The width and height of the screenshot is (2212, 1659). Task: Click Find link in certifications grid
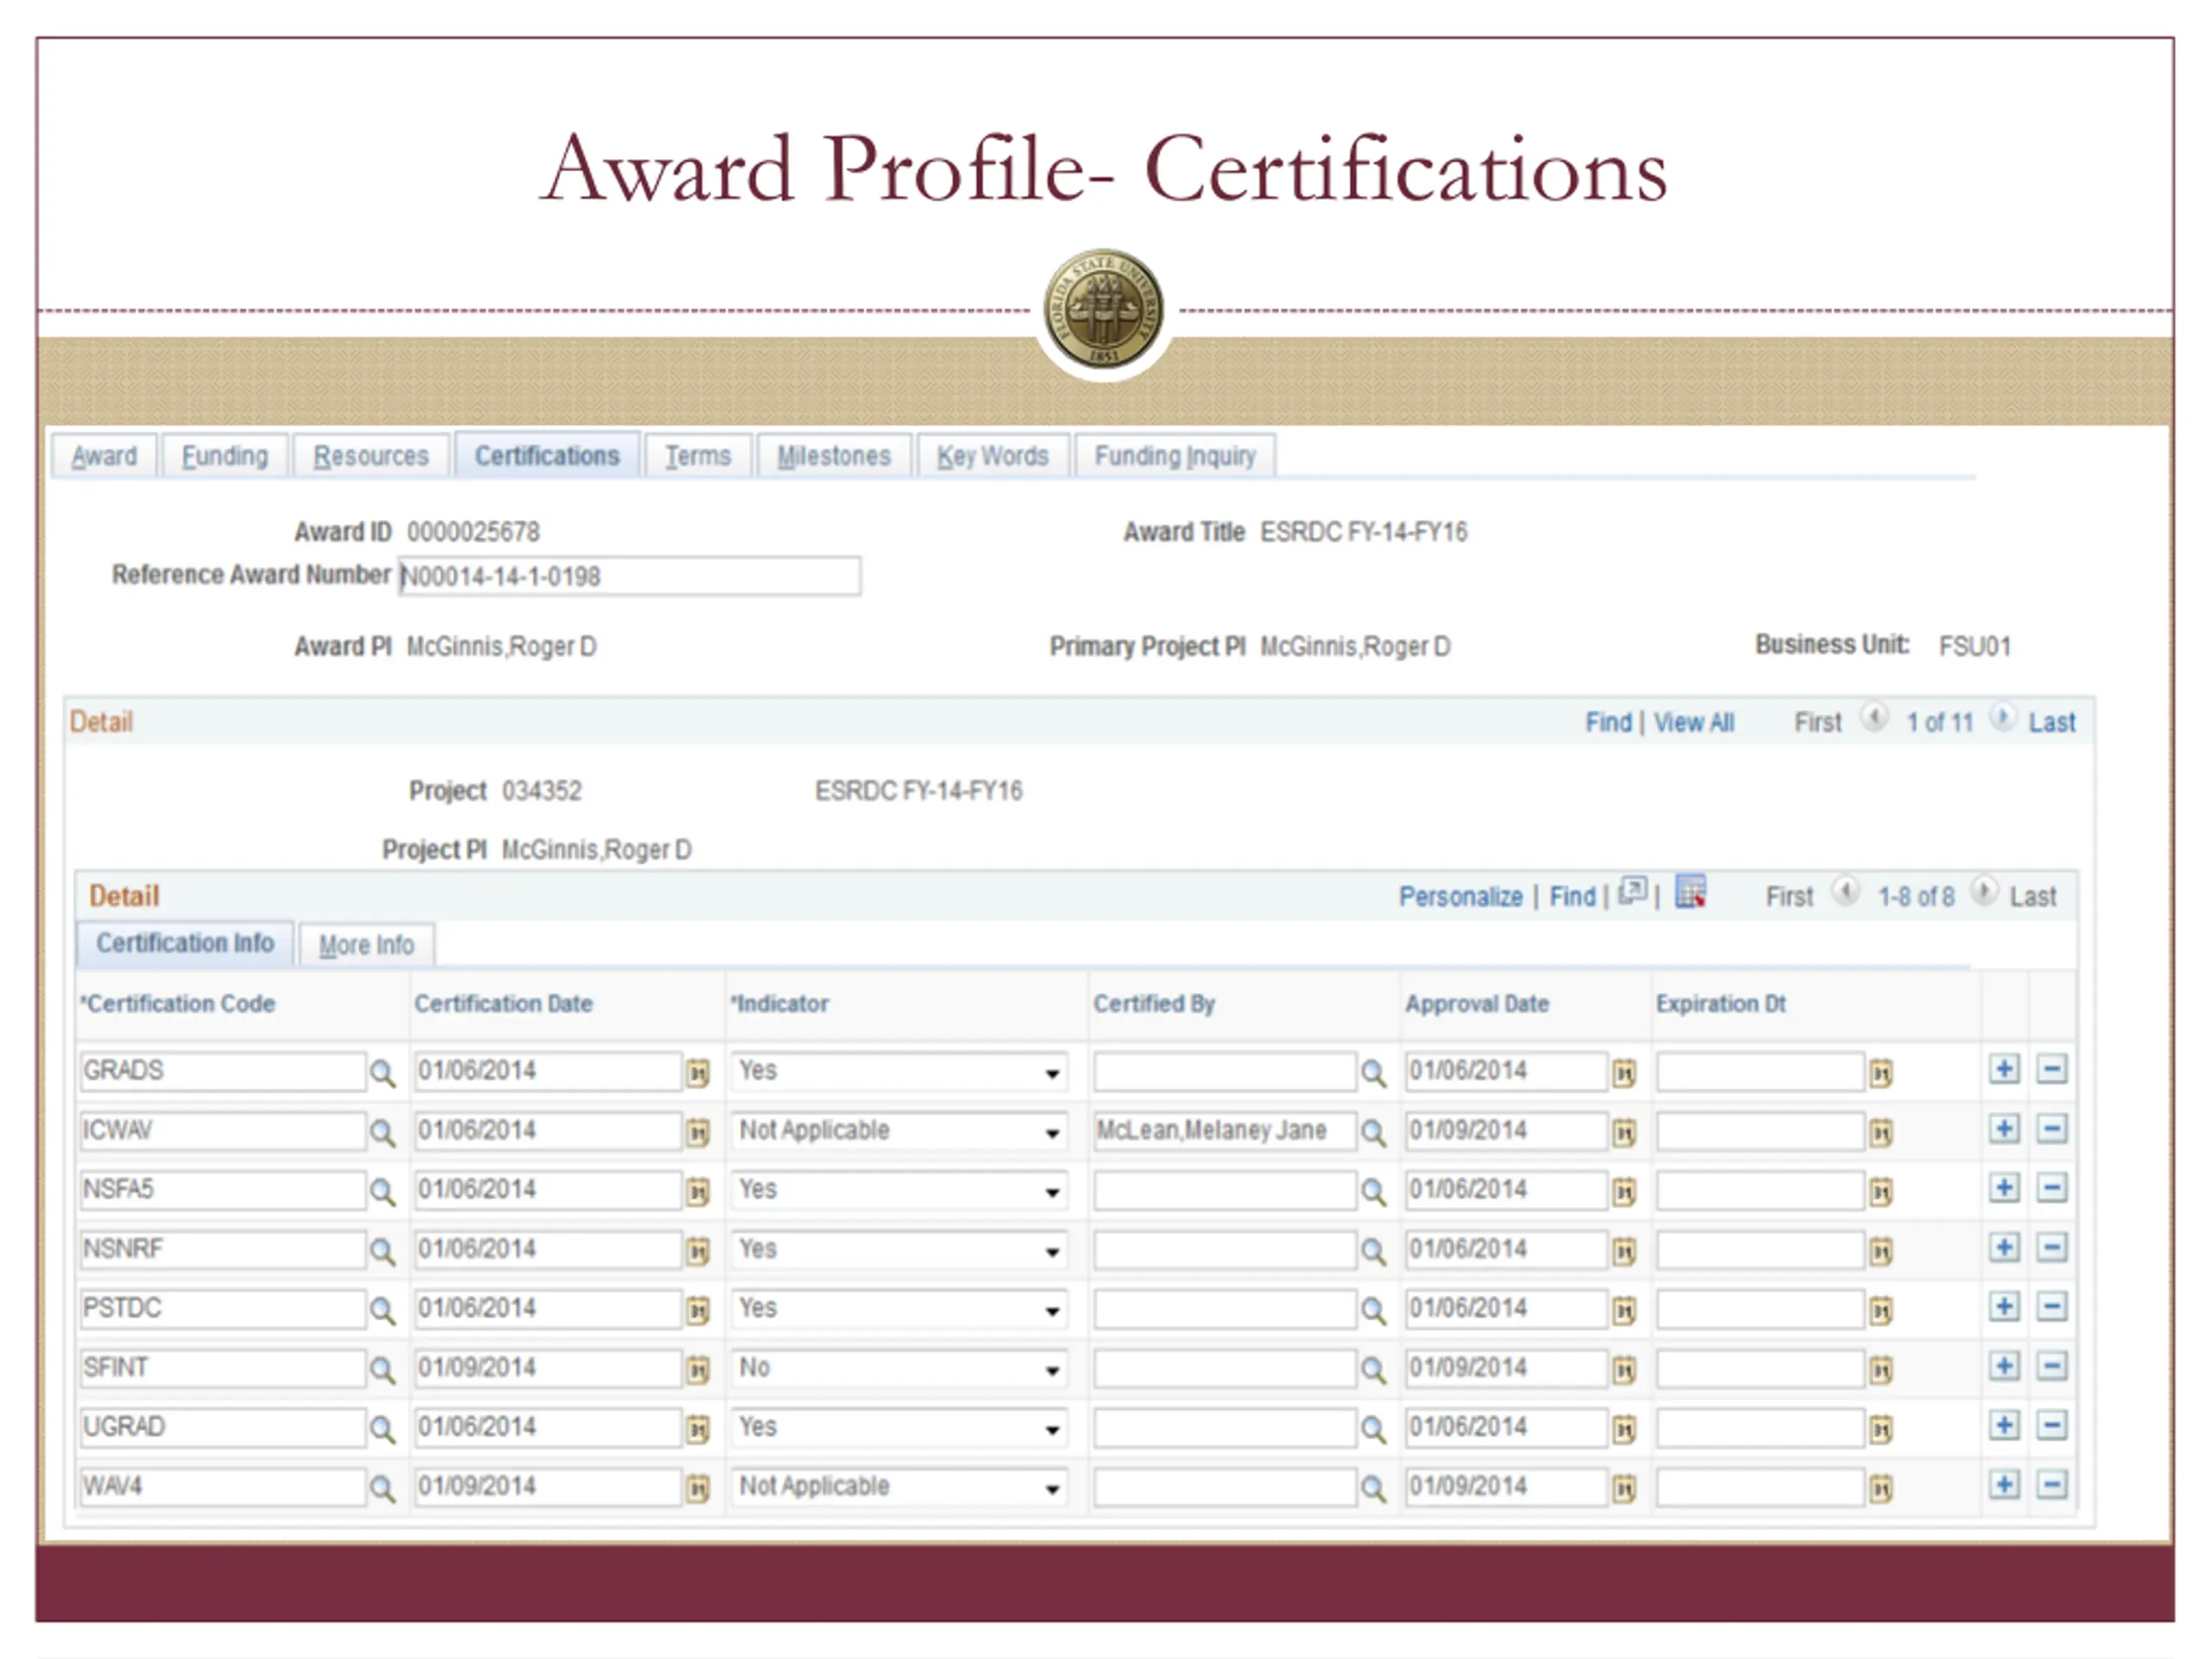click(1572, 896)
